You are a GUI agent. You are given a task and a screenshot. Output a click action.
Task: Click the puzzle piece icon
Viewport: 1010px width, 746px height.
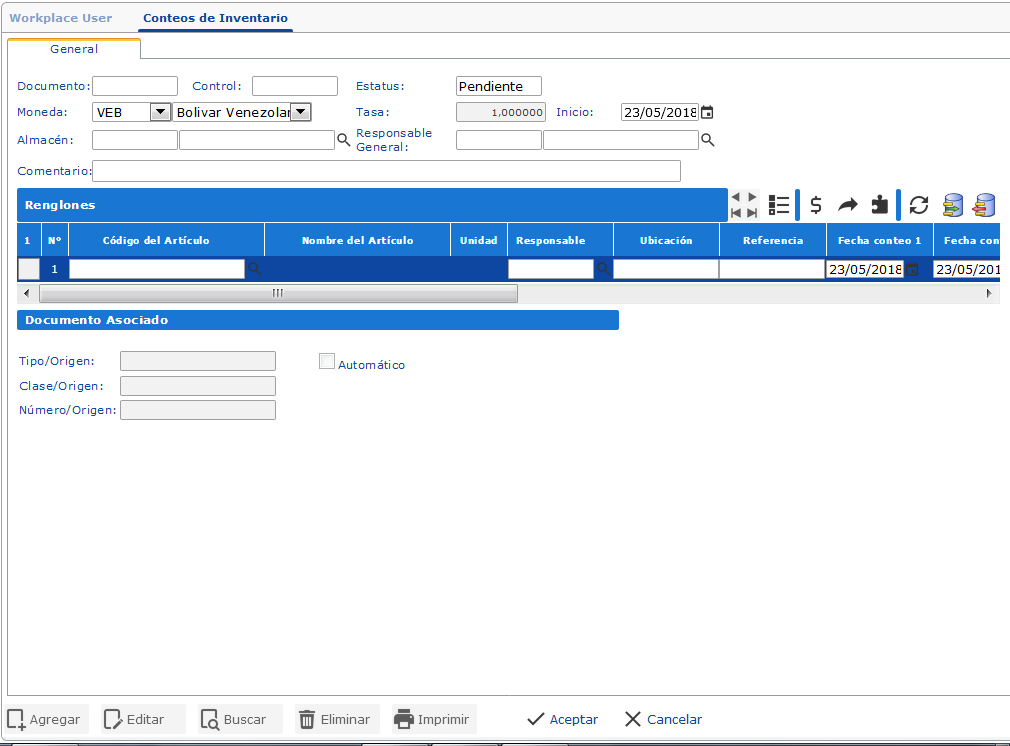point(879,205)
